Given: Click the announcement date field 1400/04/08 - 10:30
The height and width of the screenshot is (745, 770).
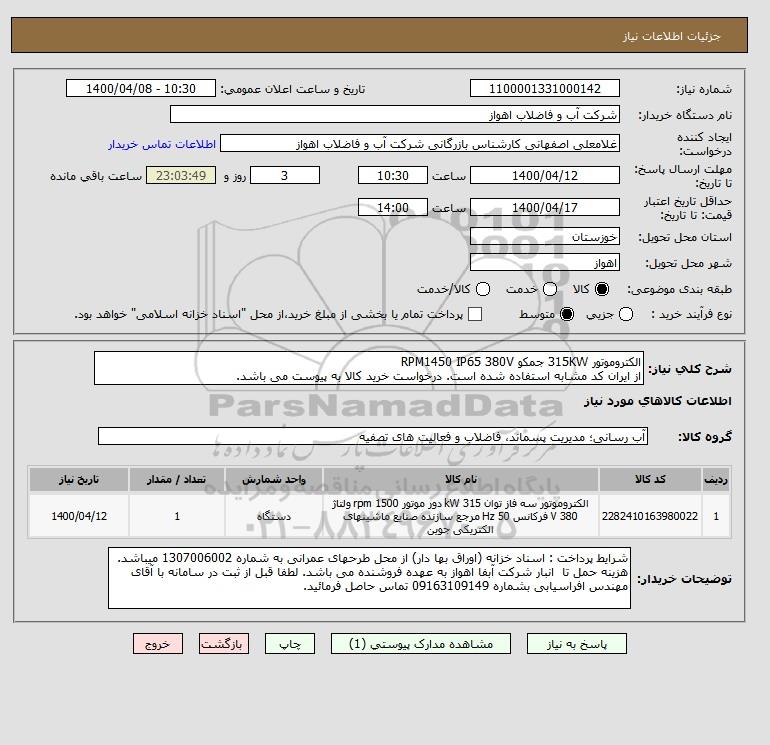Looking at the screenshot, I should coord(140,88).
